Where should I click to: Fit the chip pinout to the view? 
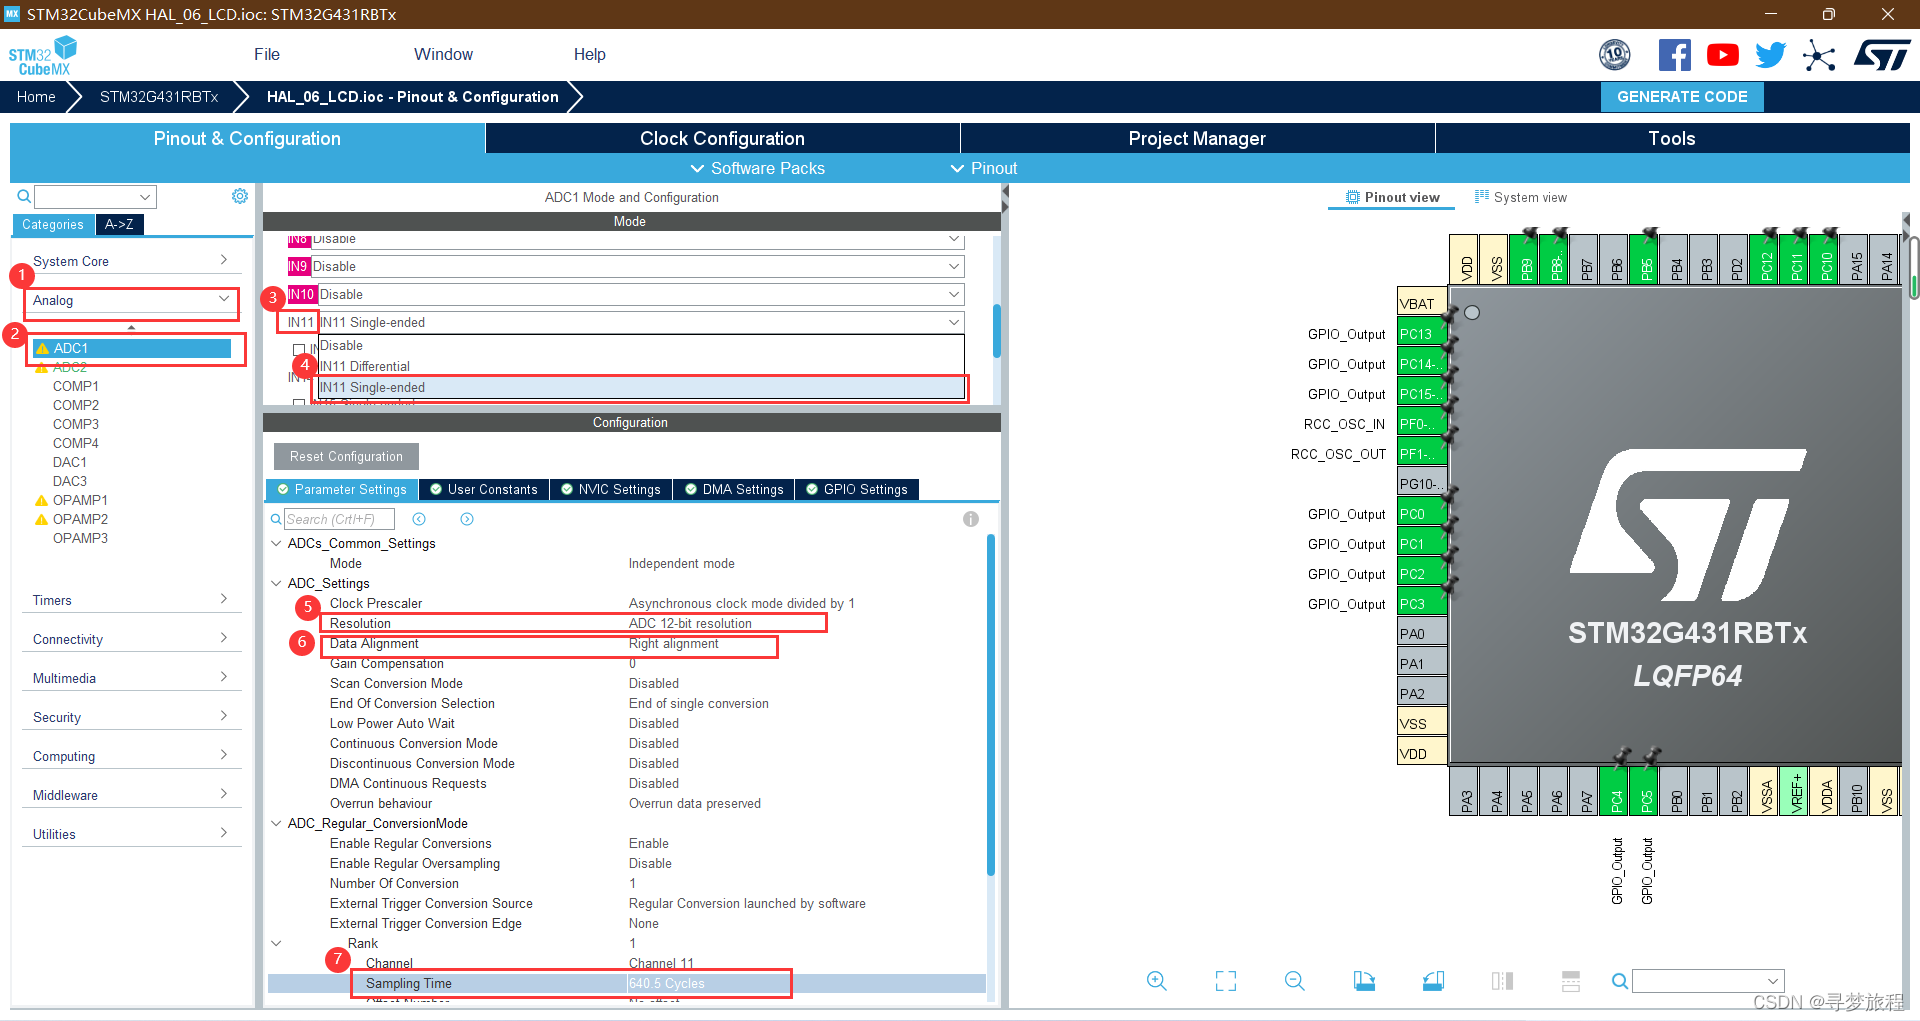[1226, 981]
